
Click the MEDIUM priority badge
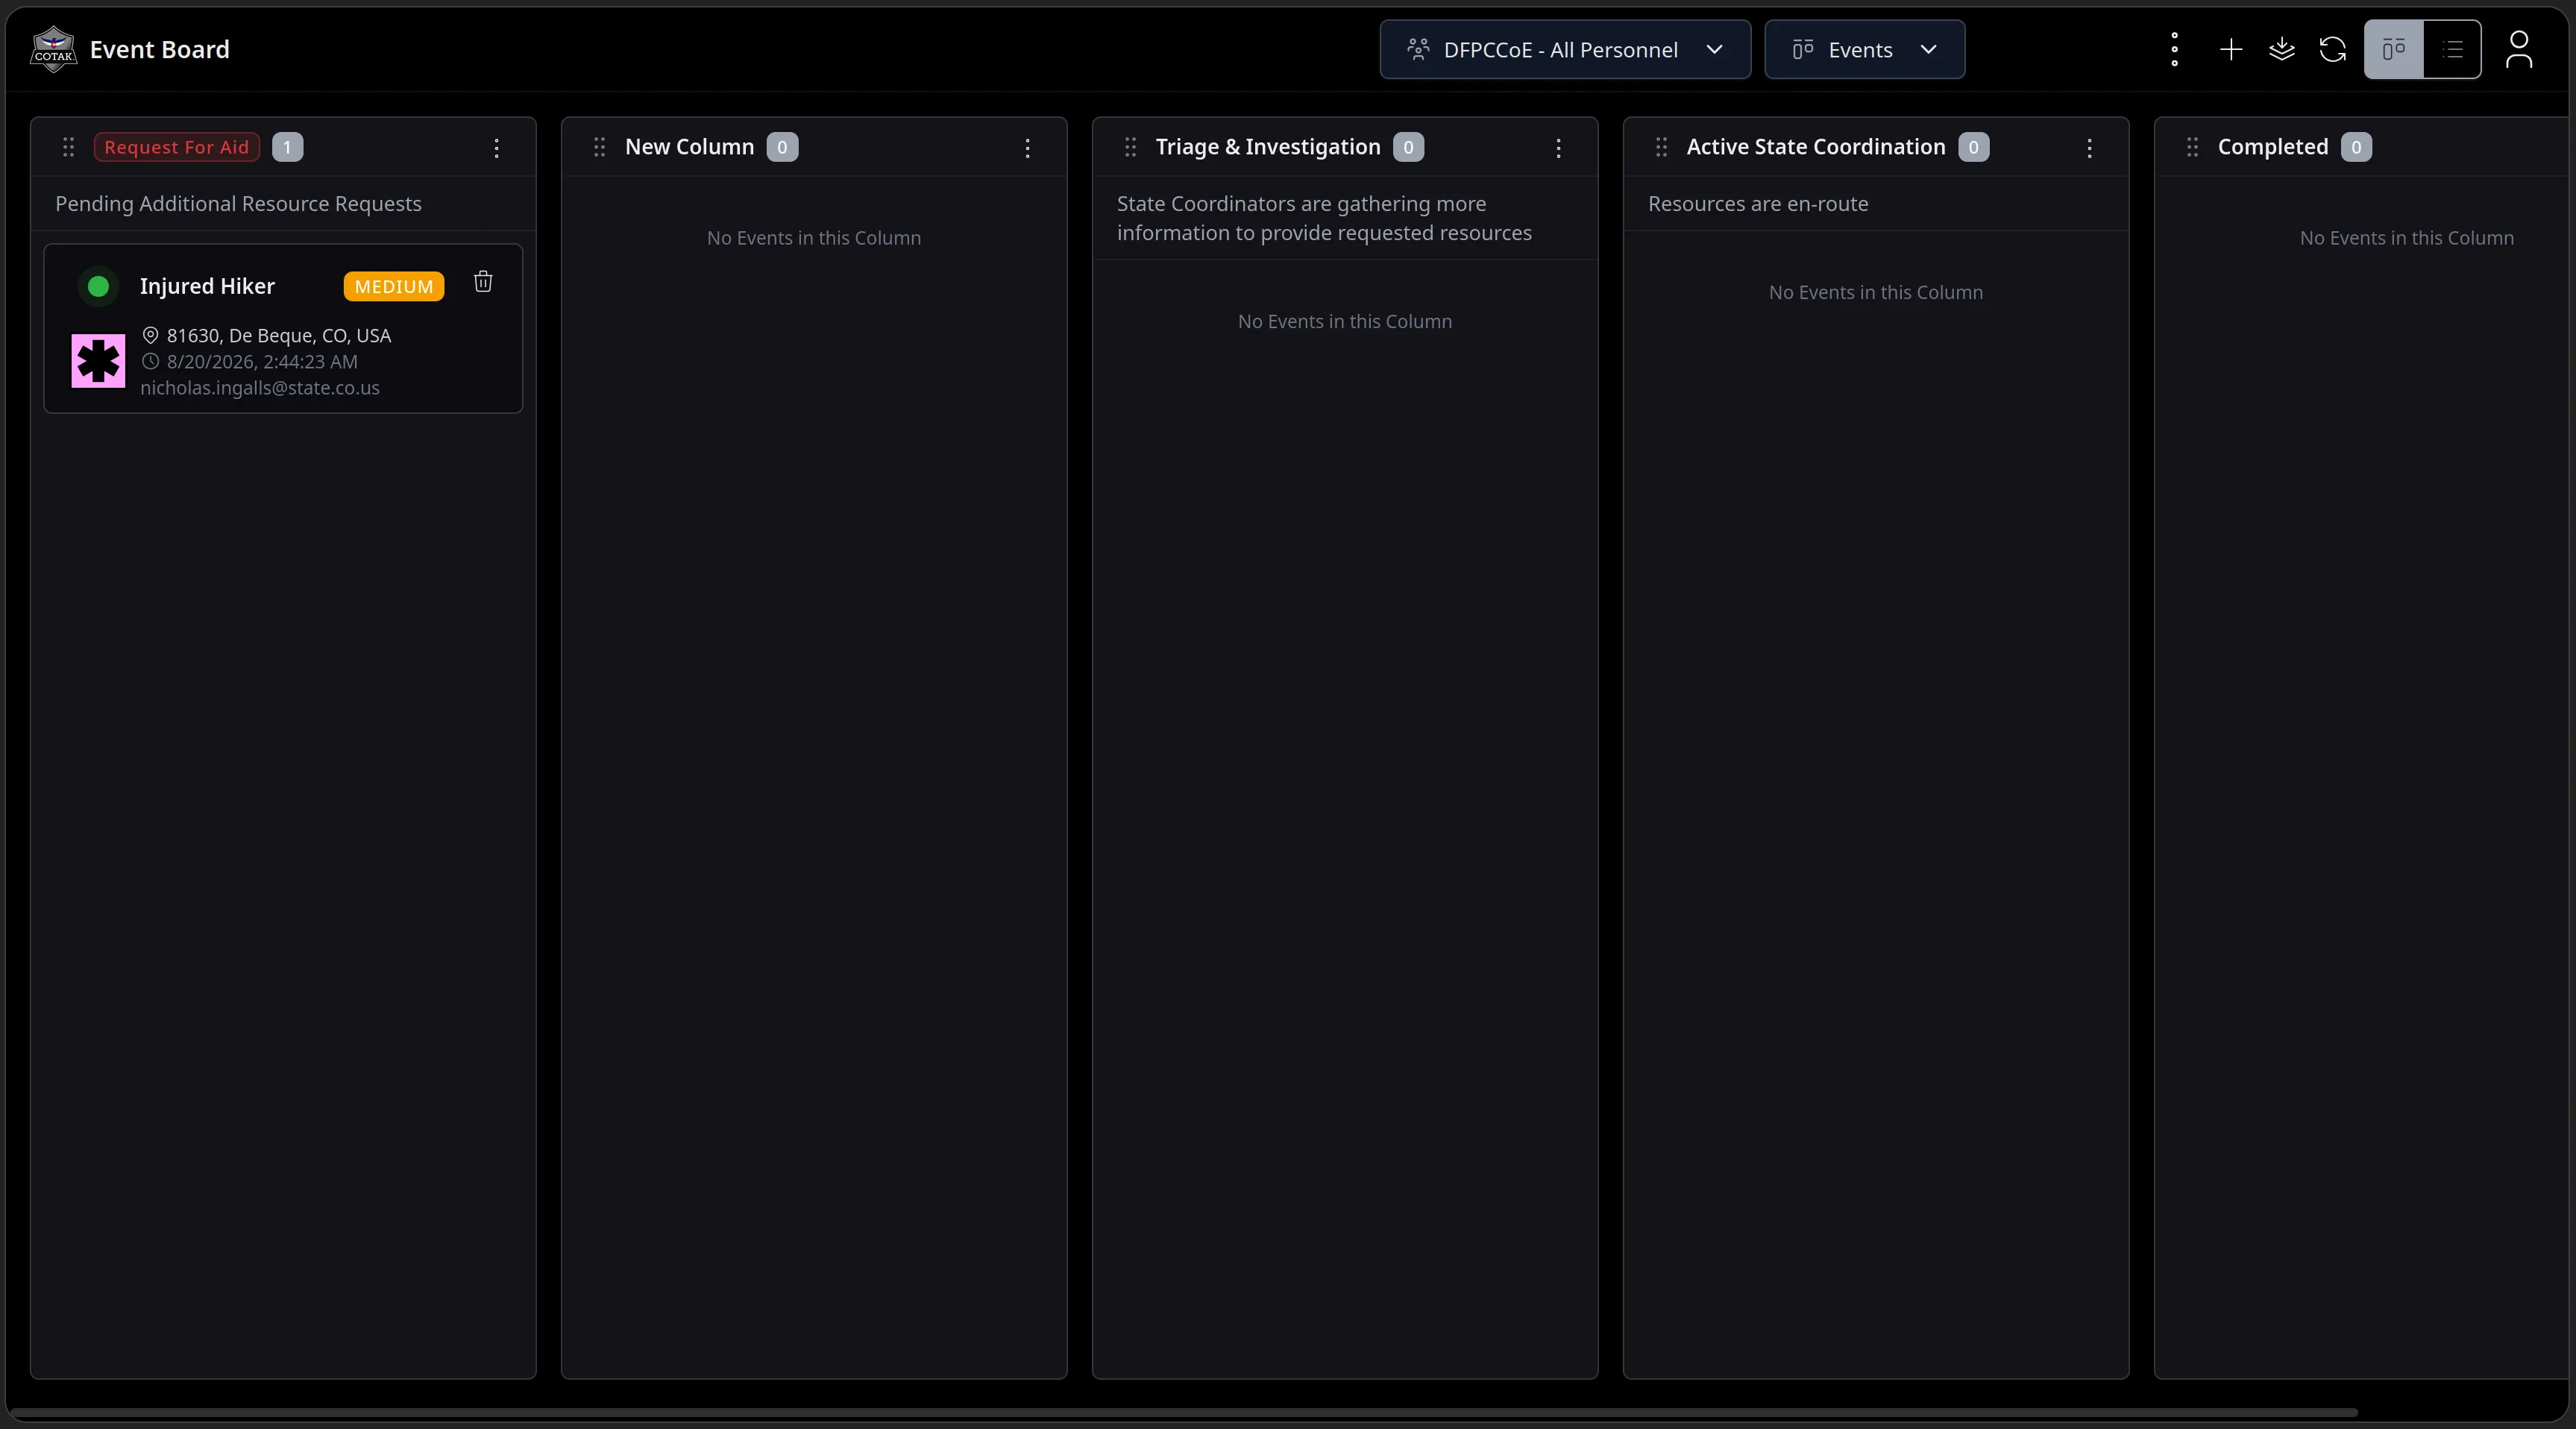tap(394, 286)
